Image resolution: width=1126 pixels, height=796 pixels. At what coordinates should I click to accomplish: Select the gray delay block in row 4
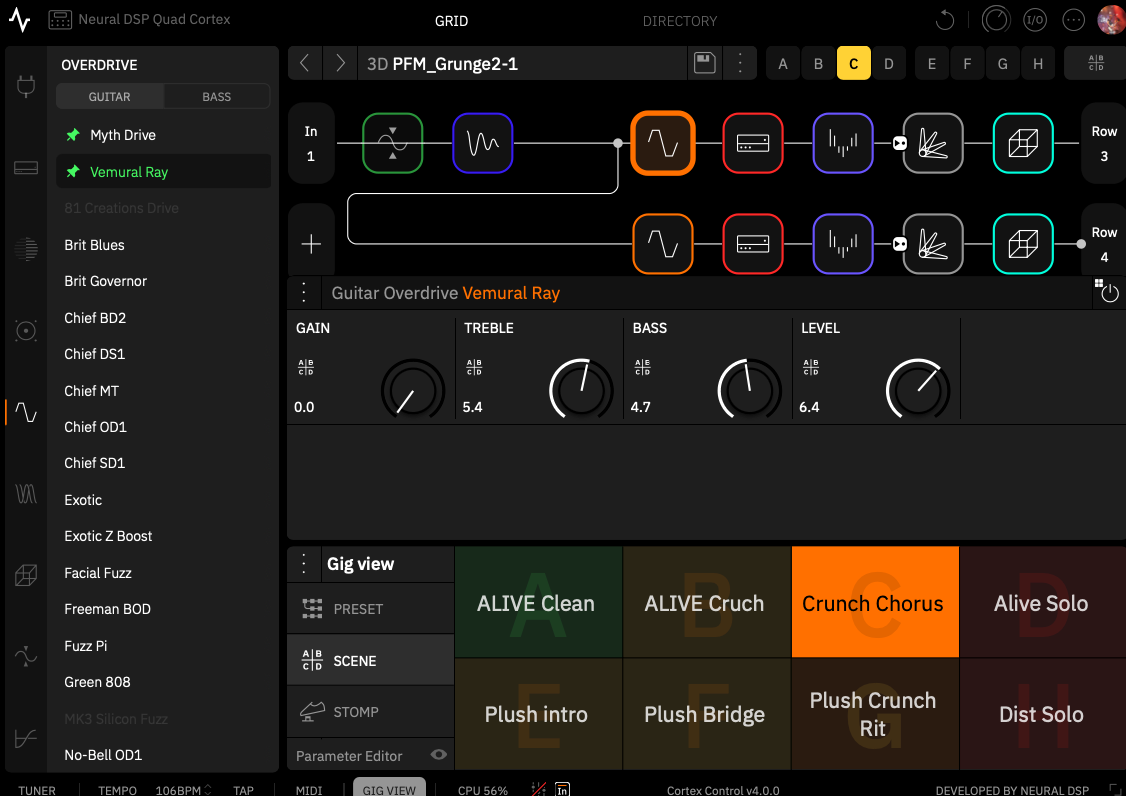click(933, 244)
